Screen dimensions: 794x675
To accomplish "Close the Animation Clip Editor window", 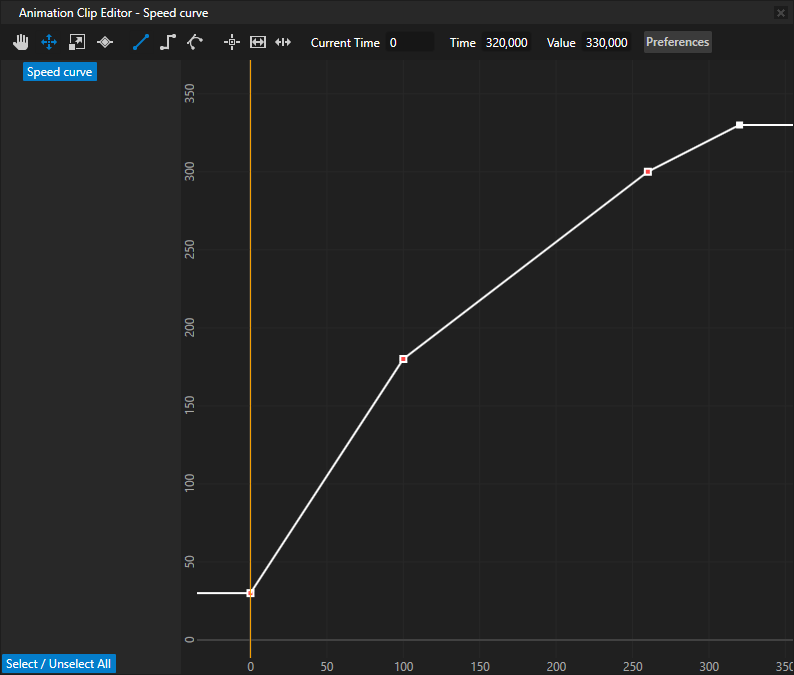I will point(781,13).
